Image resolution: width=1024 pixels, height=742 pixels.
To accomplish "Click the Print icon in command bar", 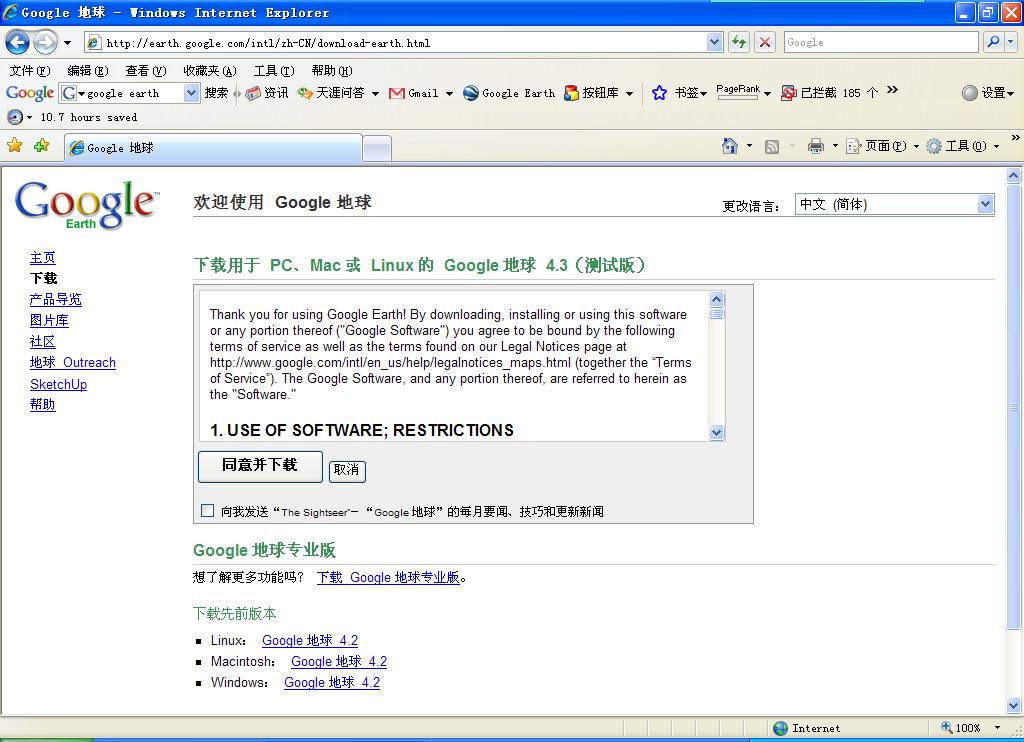I will tap(816, 146).
